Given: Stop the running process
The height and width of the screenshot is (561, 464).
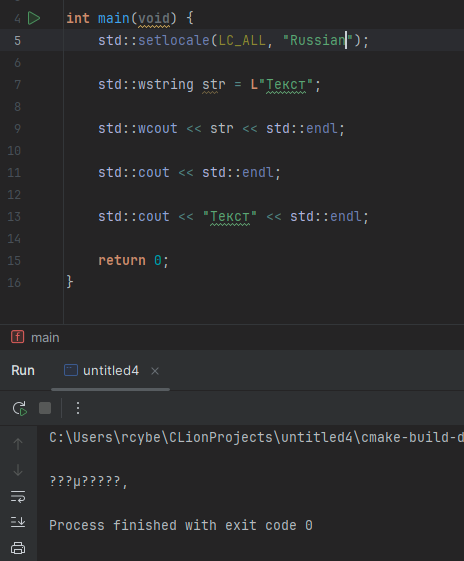Looking at the screenshot, I should (x=45, y=408).
